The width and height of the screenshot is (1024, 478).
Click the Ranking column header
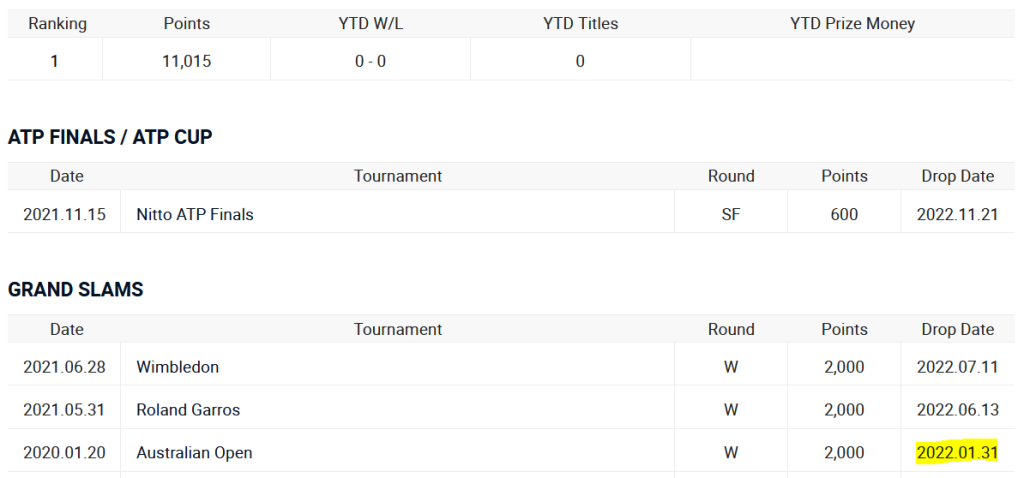[57, 23]
